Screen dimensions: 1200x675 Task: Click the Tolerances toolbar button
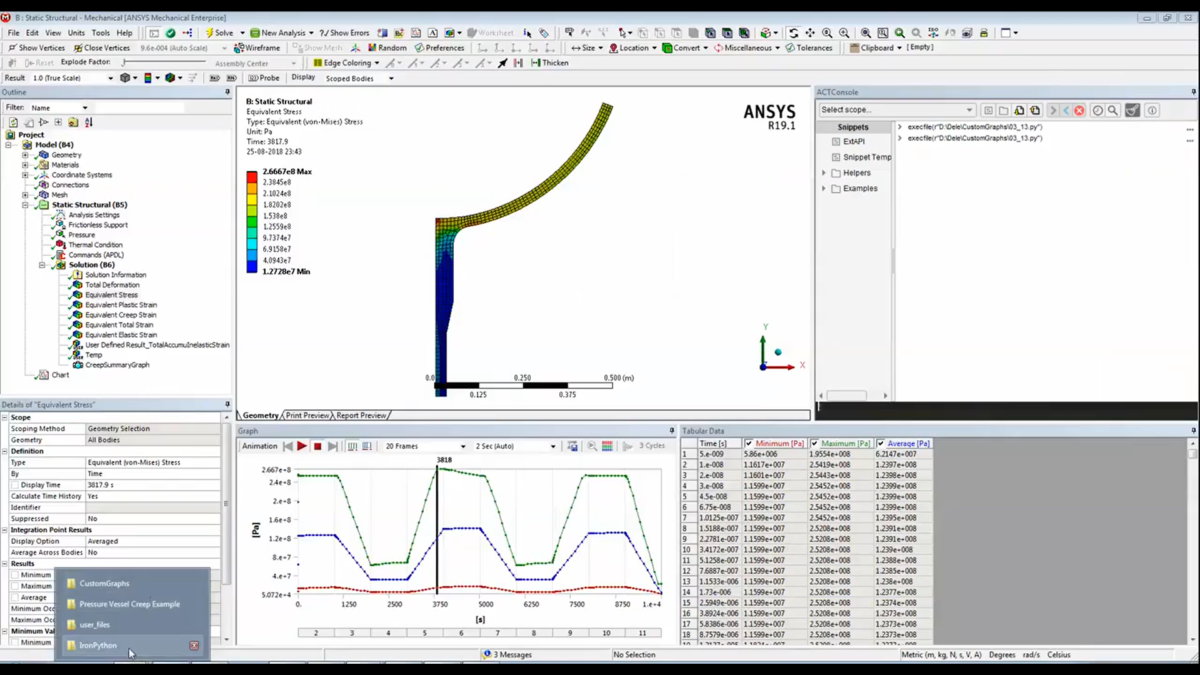tap(809, 48)
